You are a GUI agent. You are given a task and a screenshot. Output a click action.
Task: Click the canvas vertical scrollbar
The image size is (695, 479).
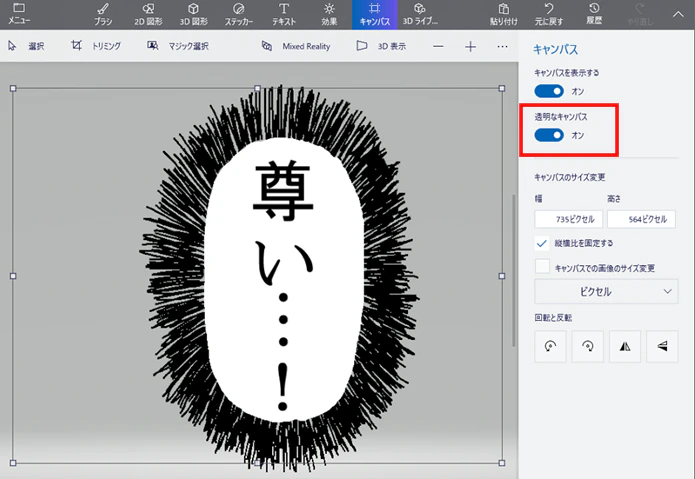tap(514, 270)
